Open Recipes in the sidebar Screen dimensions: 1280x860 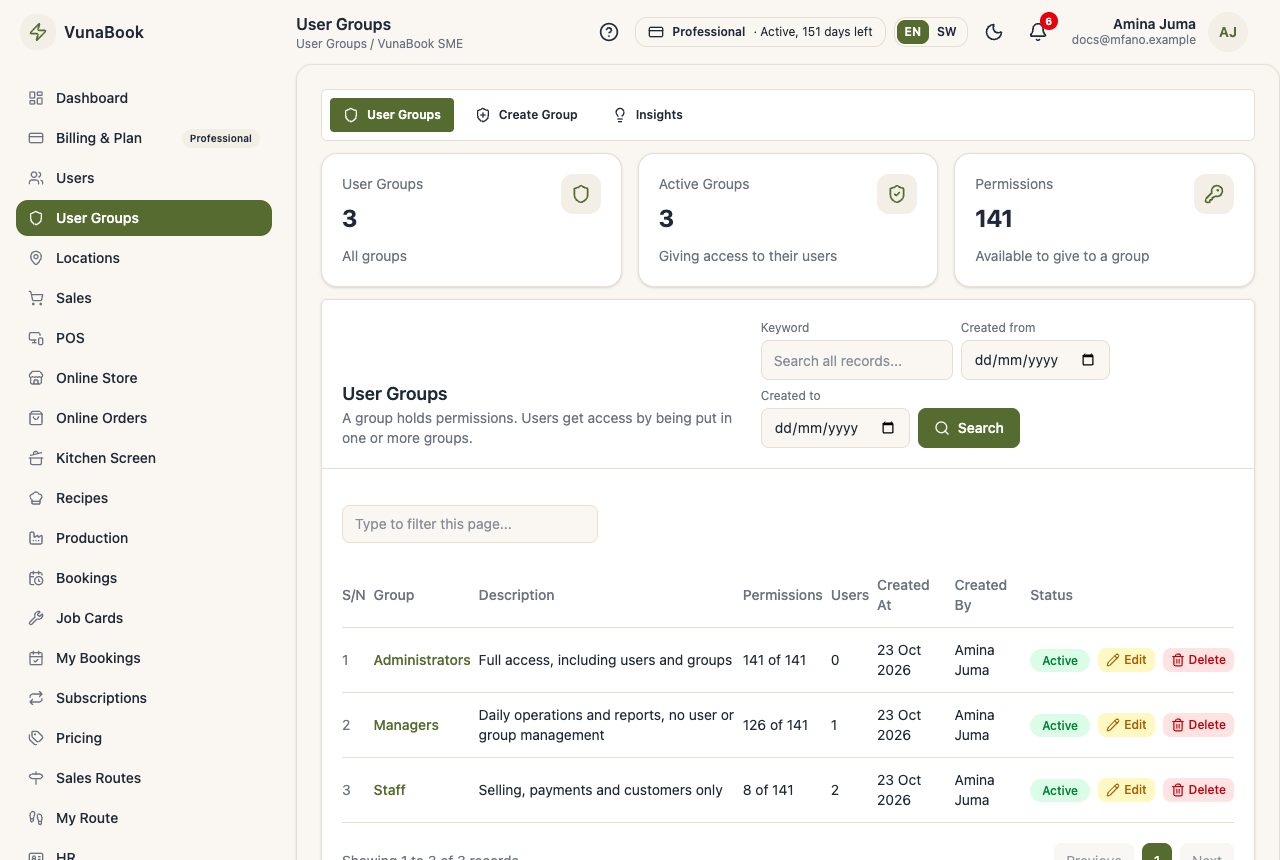(x=144, y=498)
